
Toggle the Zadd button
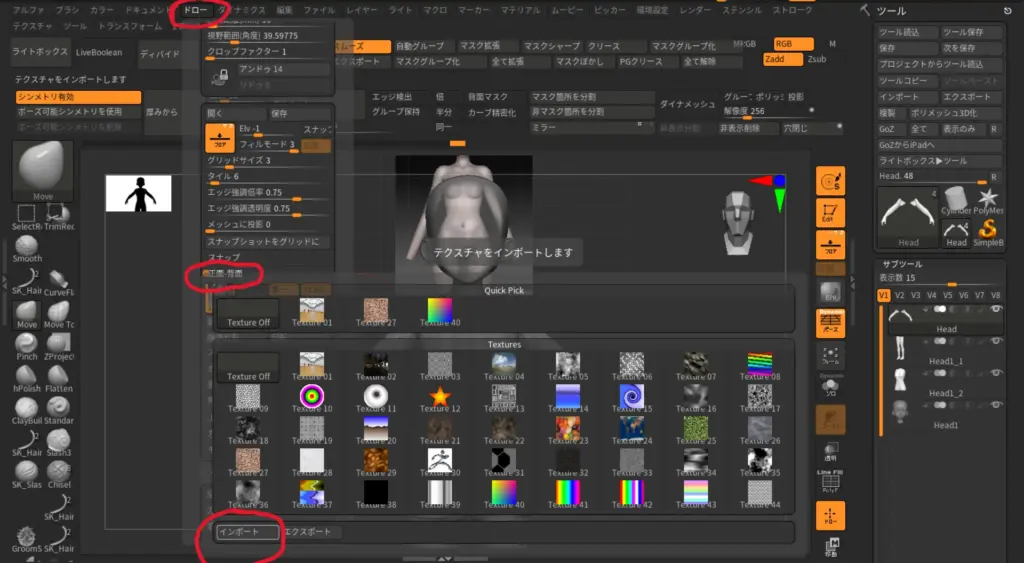[782, 59]
